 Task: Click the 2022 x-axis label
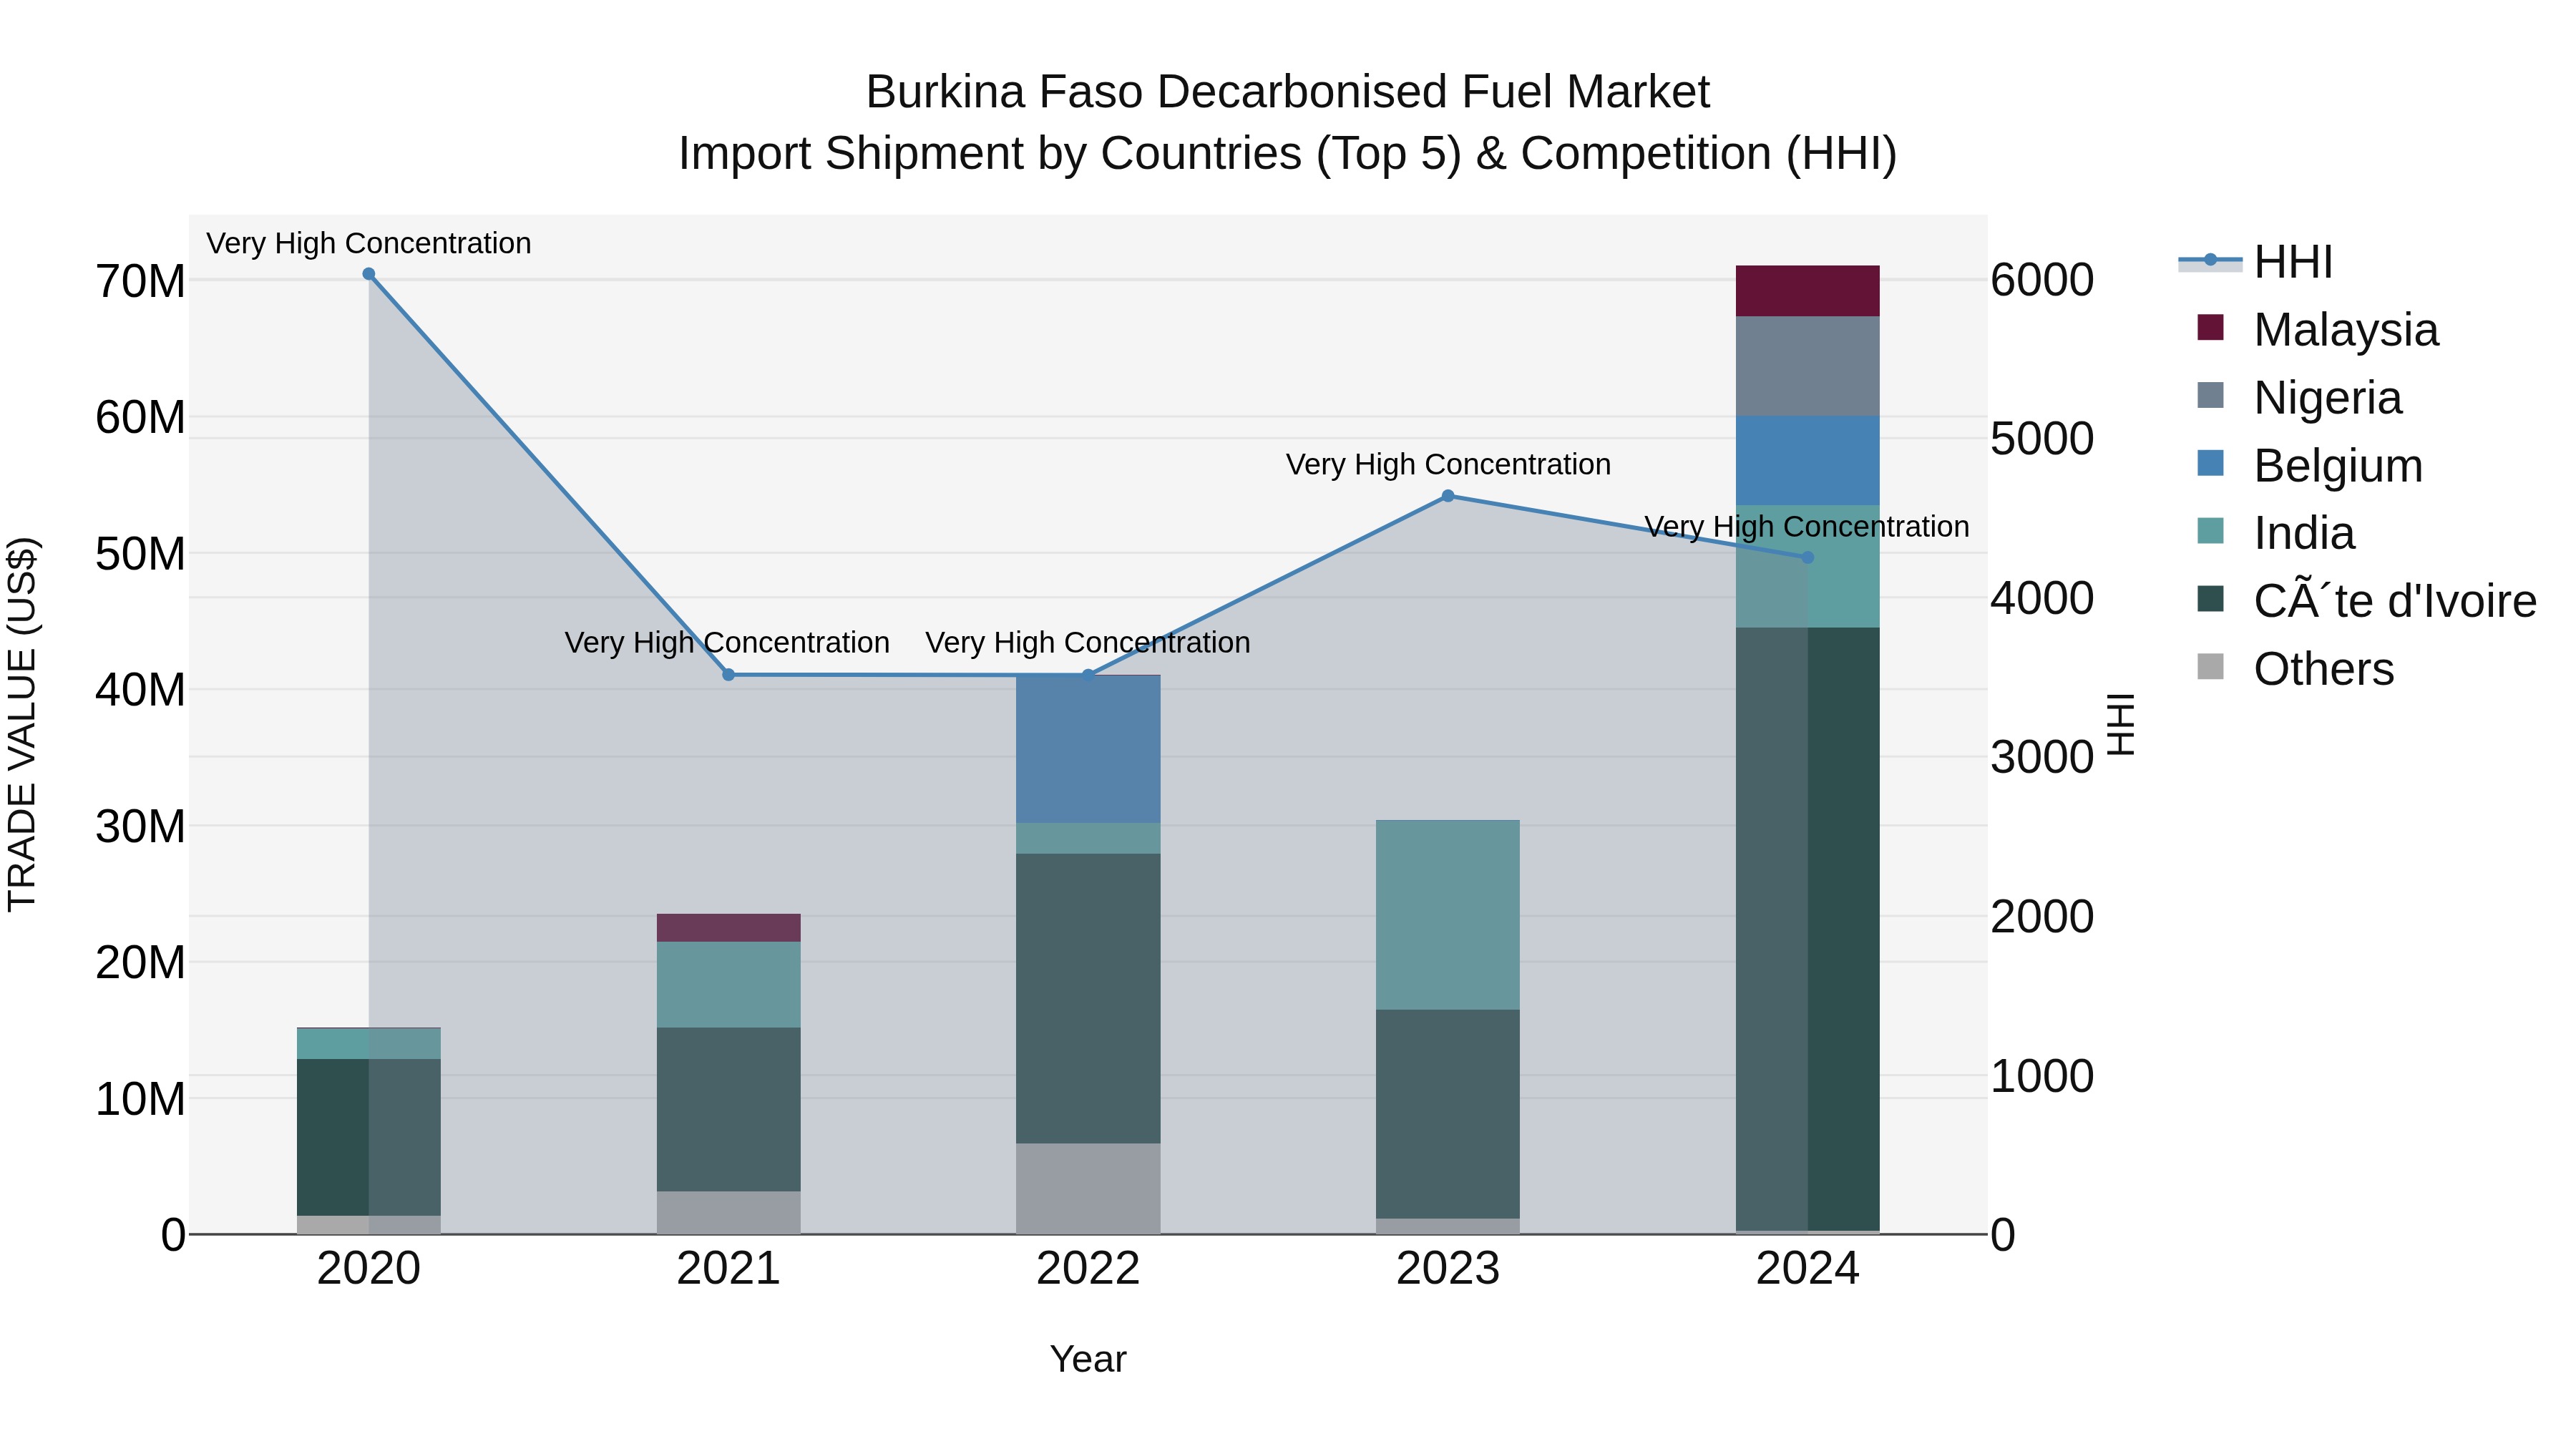tap(1088, 1269)
